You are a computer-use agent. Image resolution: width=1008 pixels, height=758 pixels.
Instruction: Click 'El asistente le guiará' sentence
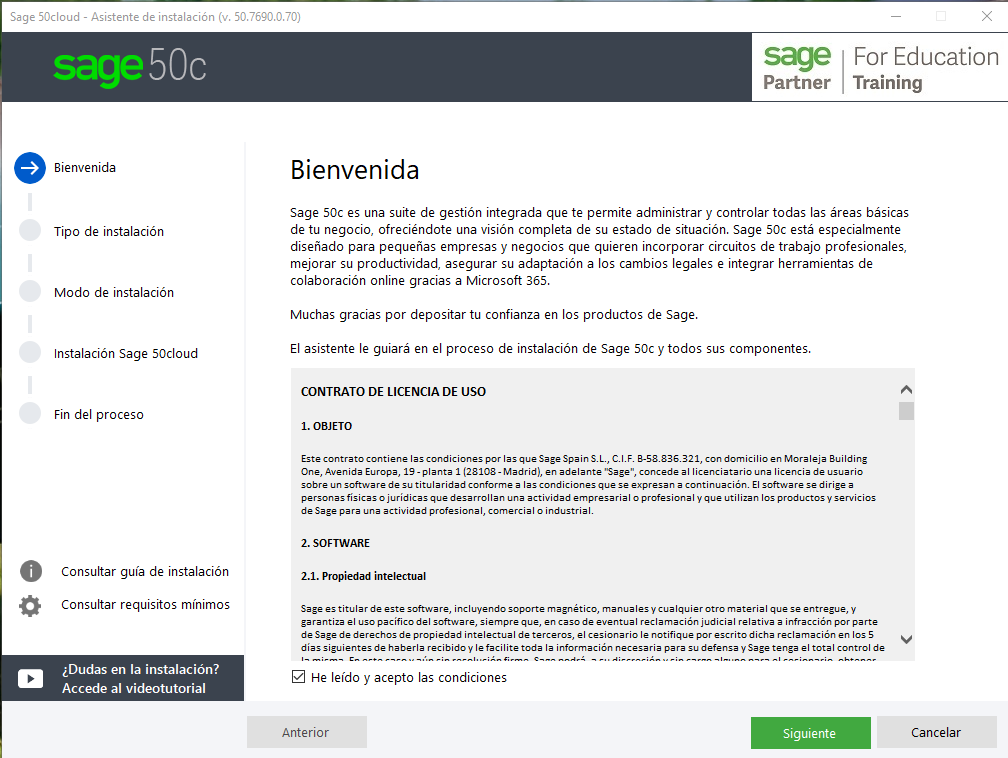(x=550, y=348)
